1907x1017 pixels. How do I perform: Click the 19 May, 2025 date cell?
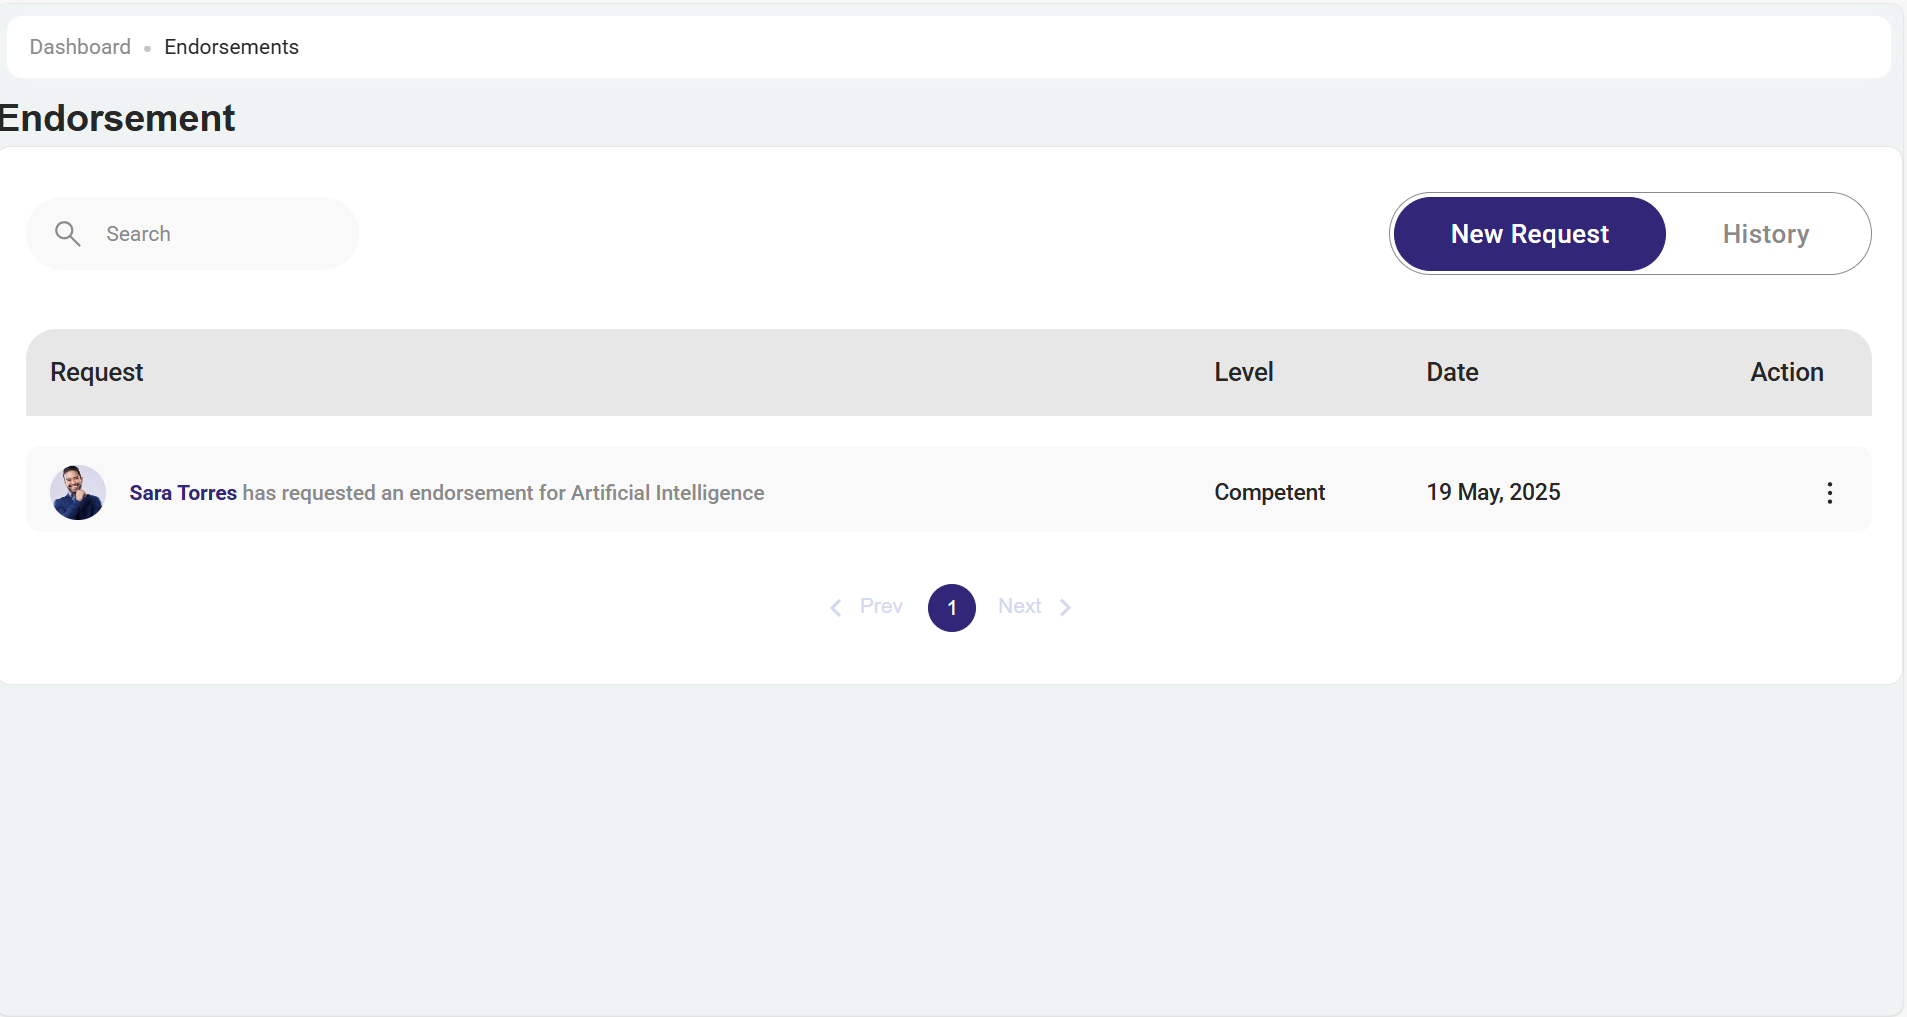[x=1493, y=493]
